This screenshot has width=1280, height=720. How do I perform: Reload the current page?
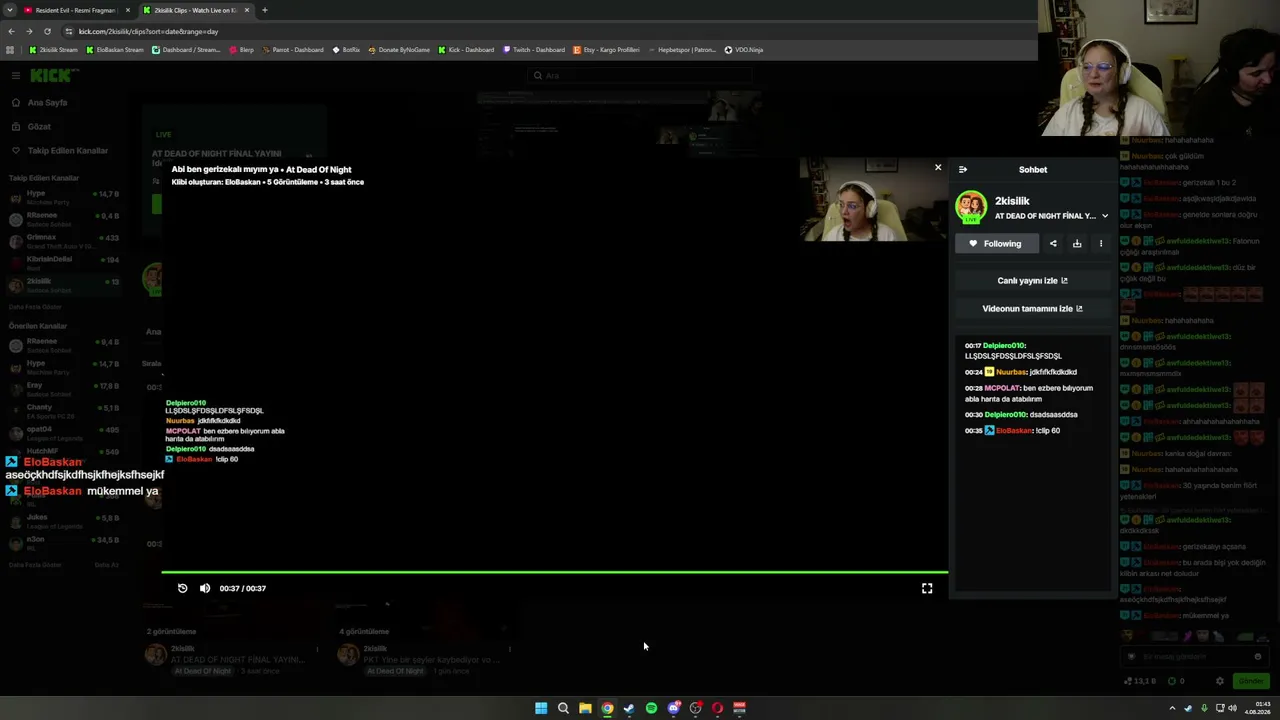click(48, 31)
